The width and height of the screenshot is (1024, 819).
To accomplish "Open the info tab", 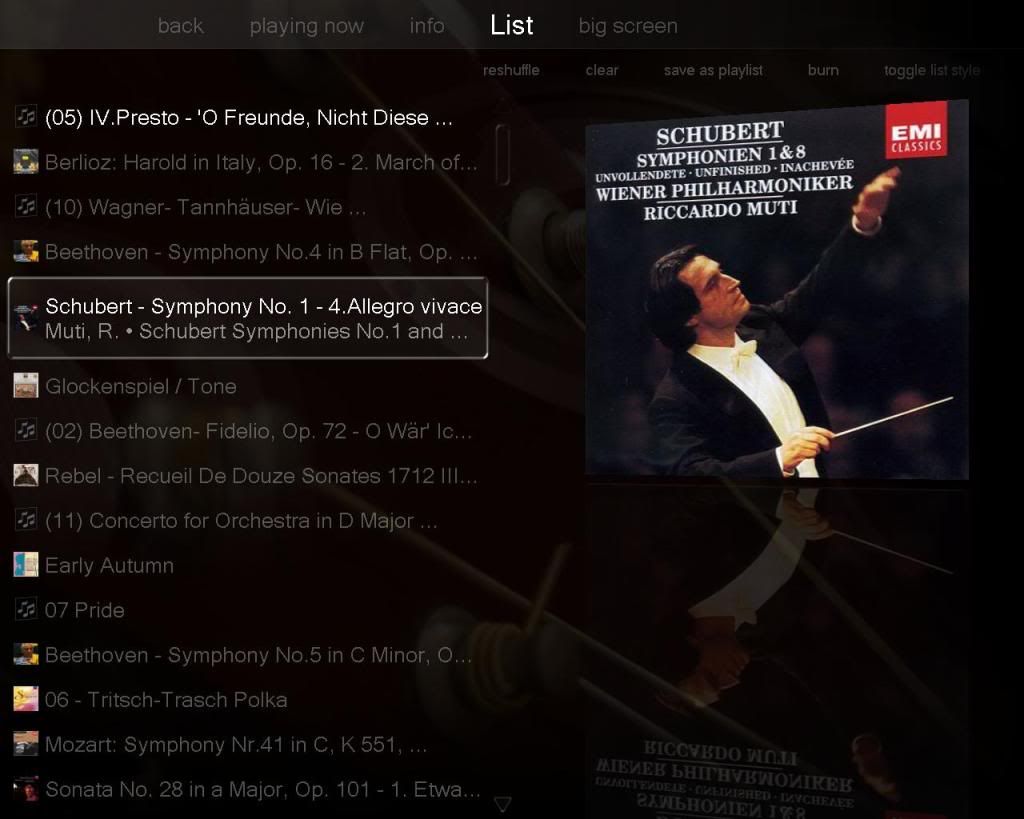I will pyautogui.click(x=426, y=25).
